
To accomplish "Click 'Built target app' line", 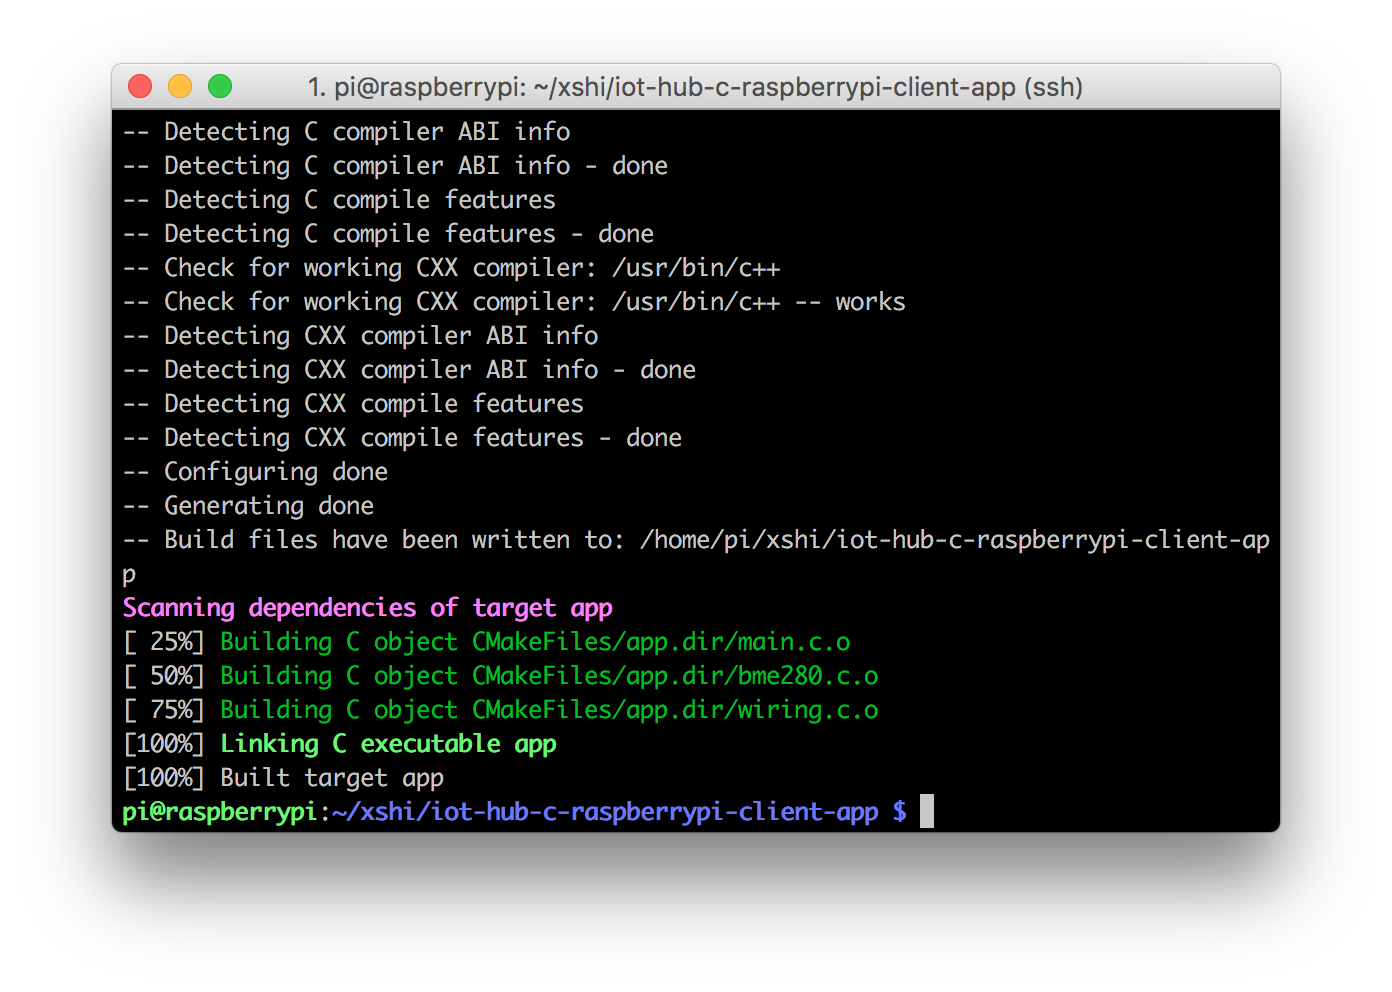I will [283, 778].
